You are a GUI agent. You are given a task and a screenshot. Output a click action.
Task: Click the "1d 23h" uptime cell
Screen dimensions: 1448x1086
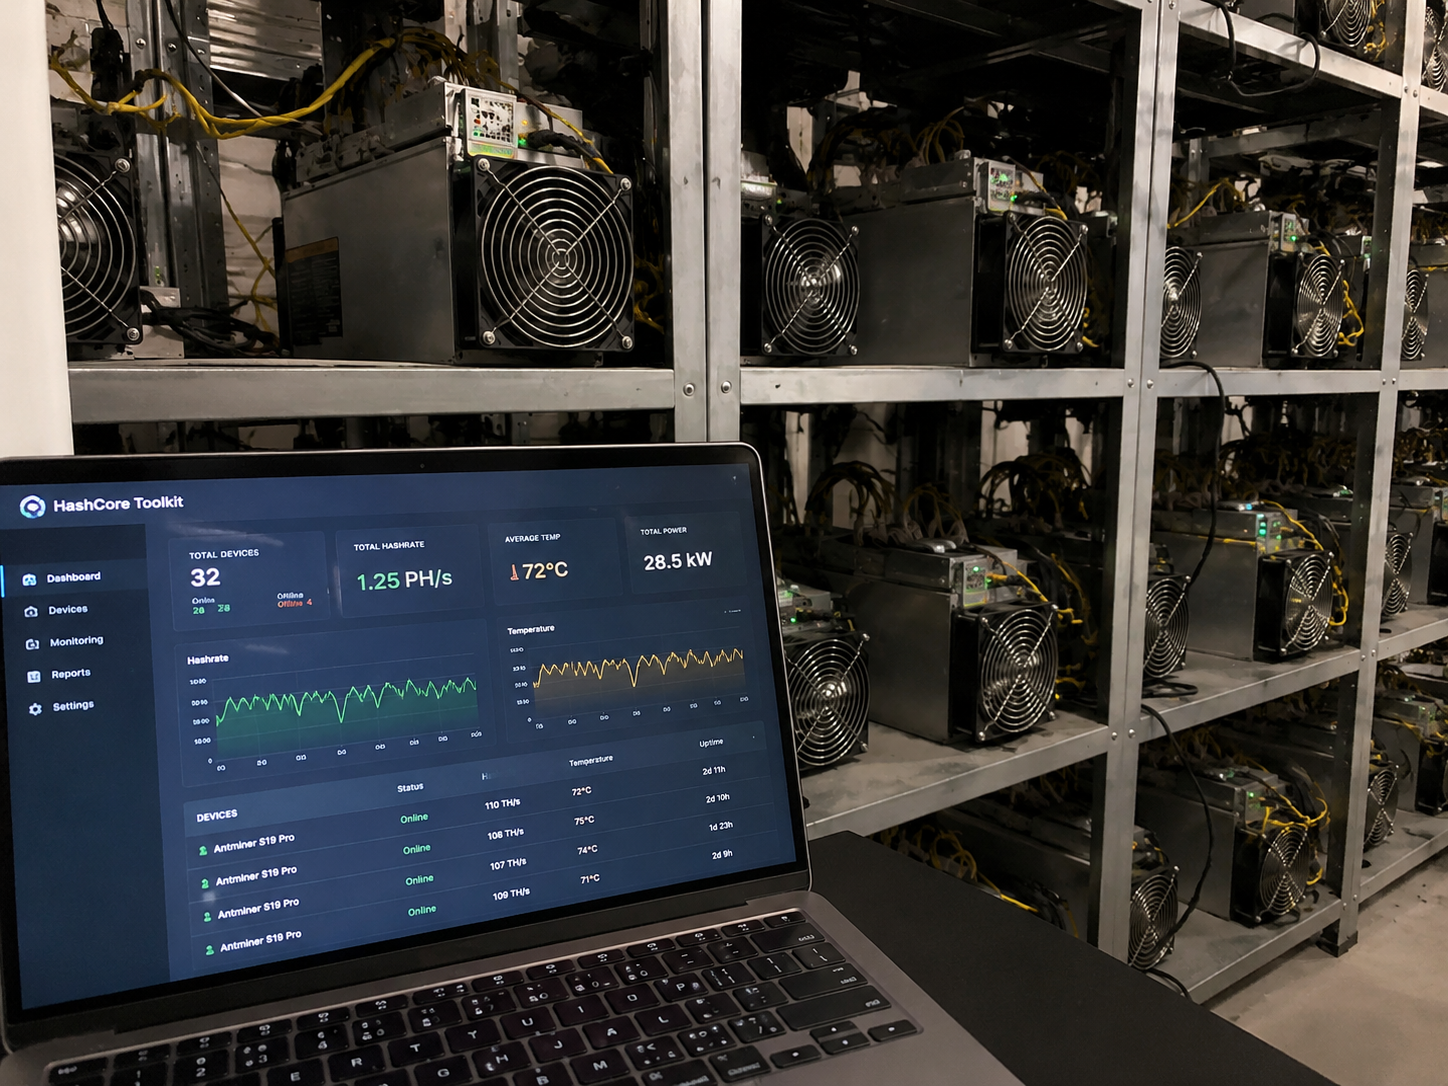point(720,826)
